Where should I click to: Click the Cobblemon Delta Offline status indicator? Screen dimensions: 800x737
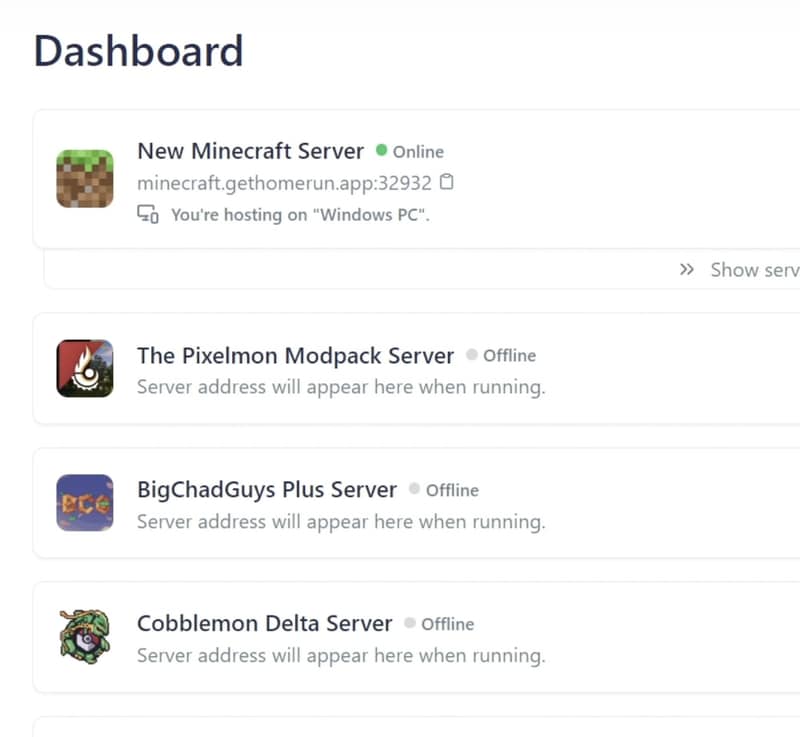[x=439, y=624]
